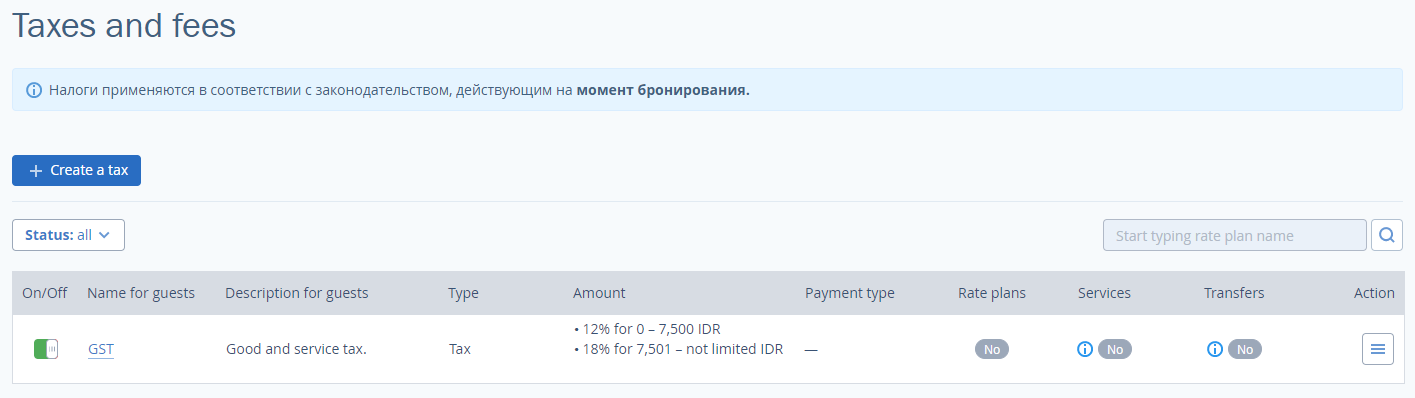Click the On/Off column header
Image resolution: width=1415 pixels, height=398 pixels.
45,293
